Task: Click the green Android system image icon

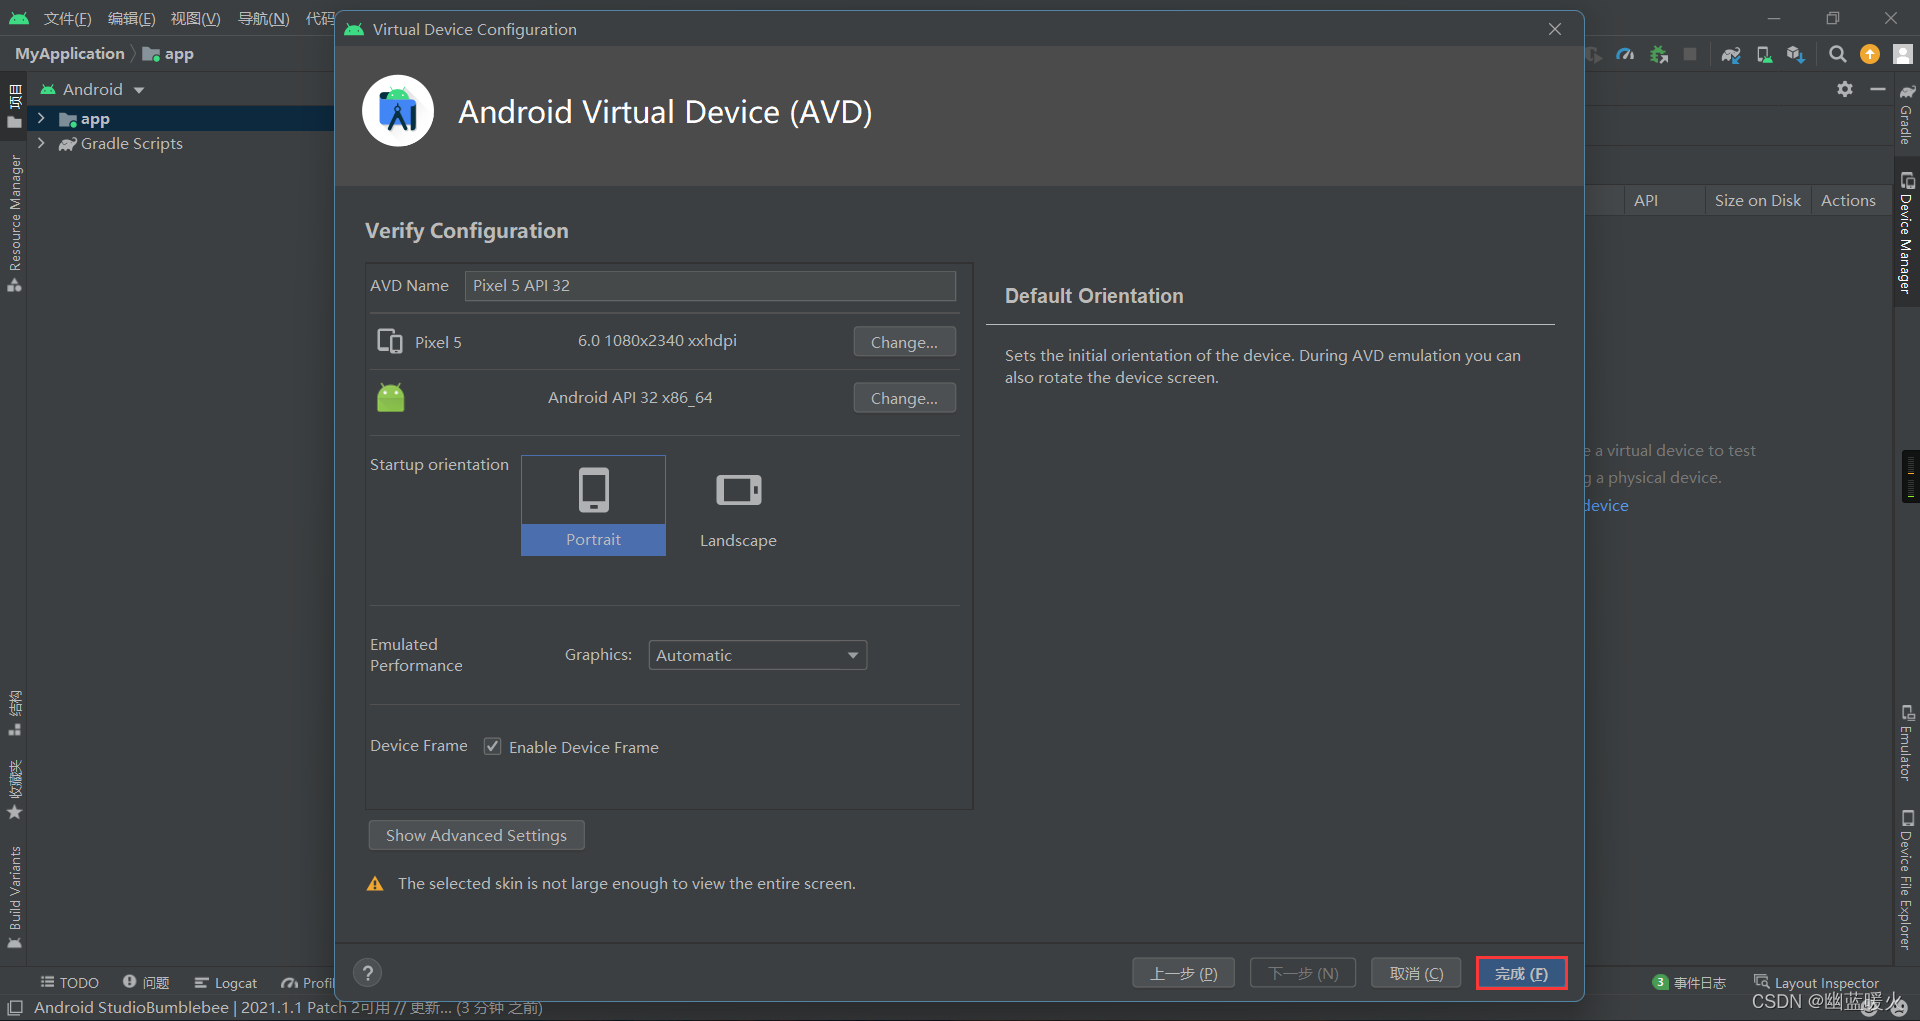Action: pyautogui.click(x=391, y=397)
